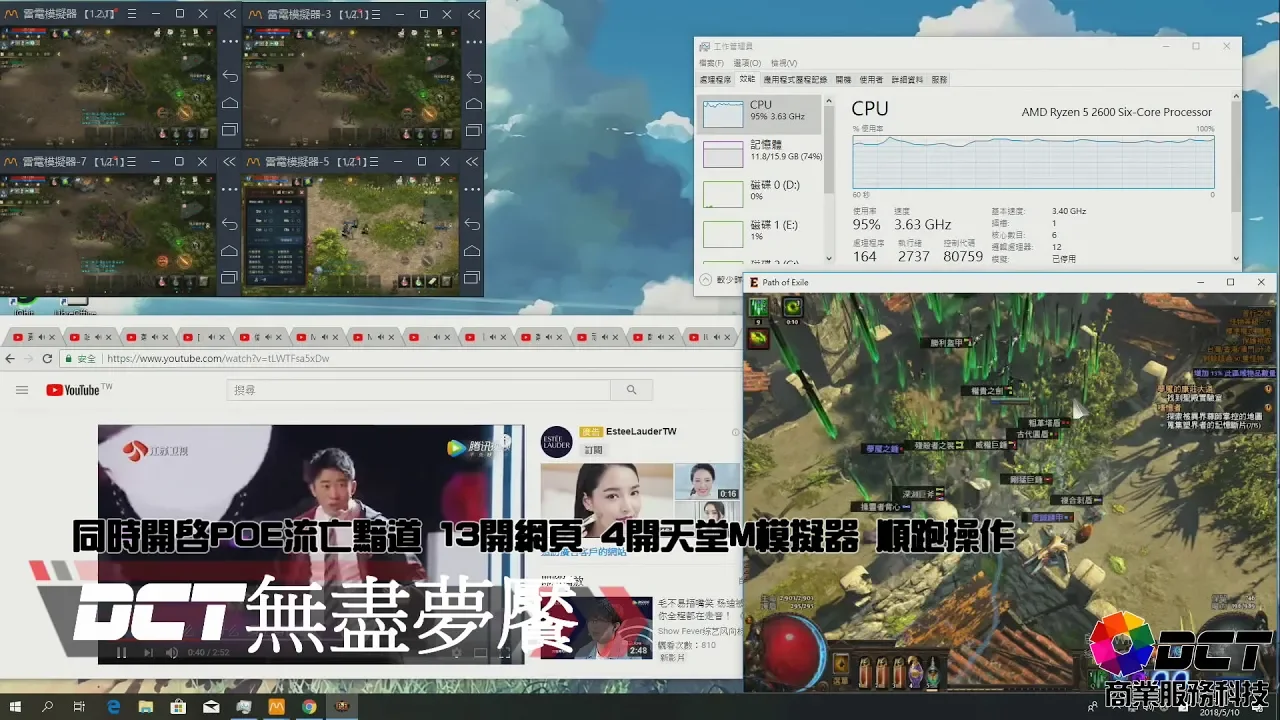The image size is (1280, 720).
Task: Switch to the 服務 tab
Action: [x=939, y=79]
